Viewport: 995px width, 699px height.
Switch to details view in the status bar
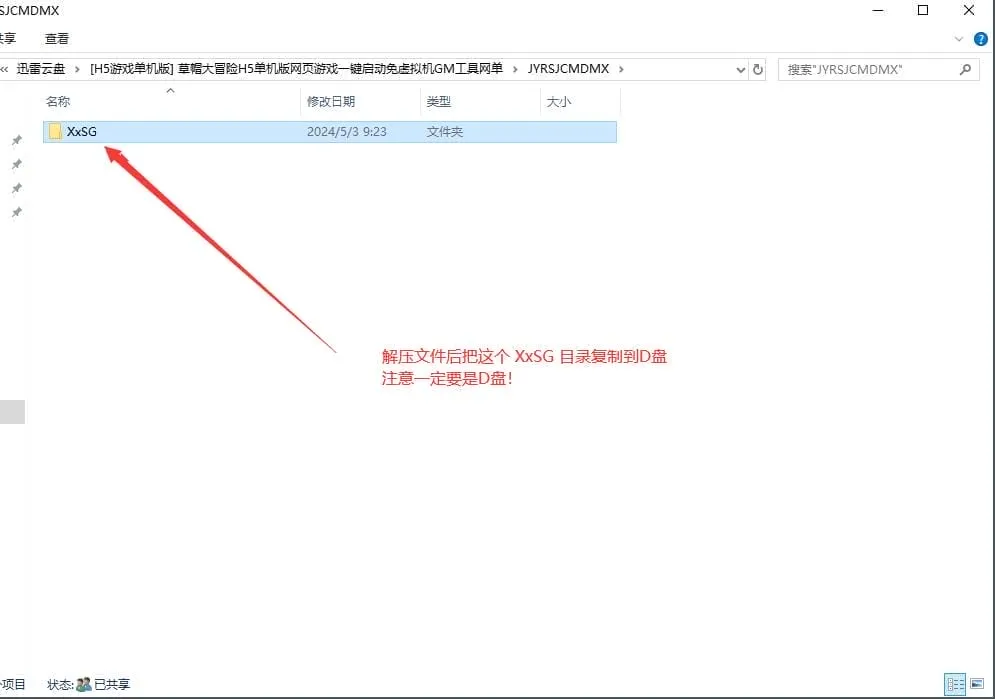955,684
